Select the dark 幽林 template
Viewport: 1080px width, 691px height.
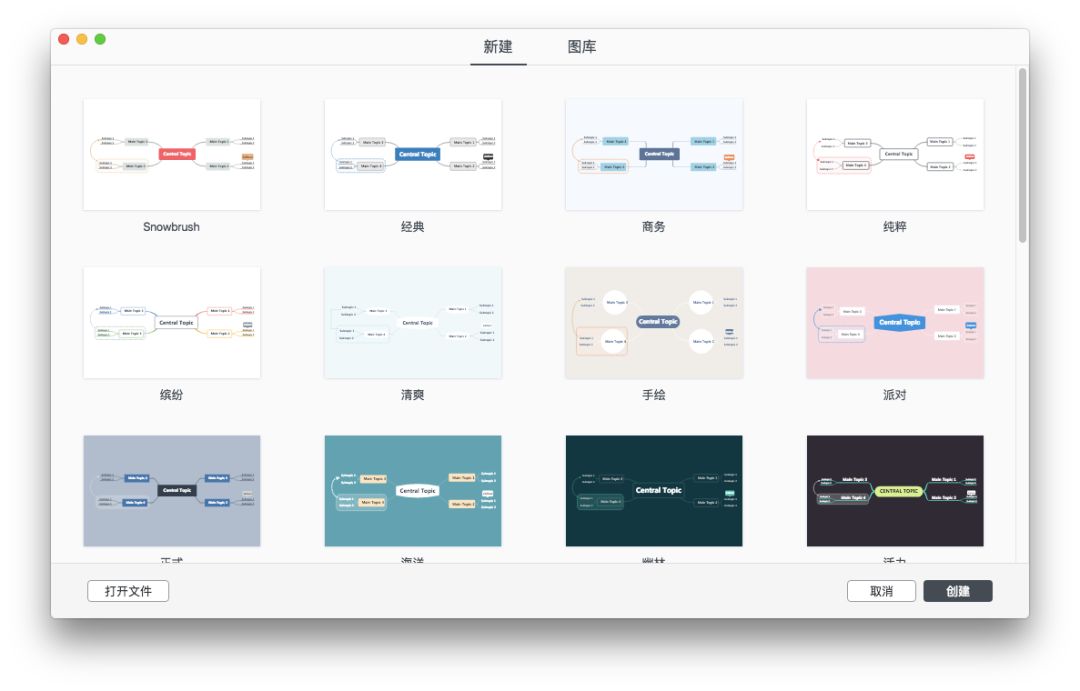(654, 490)
